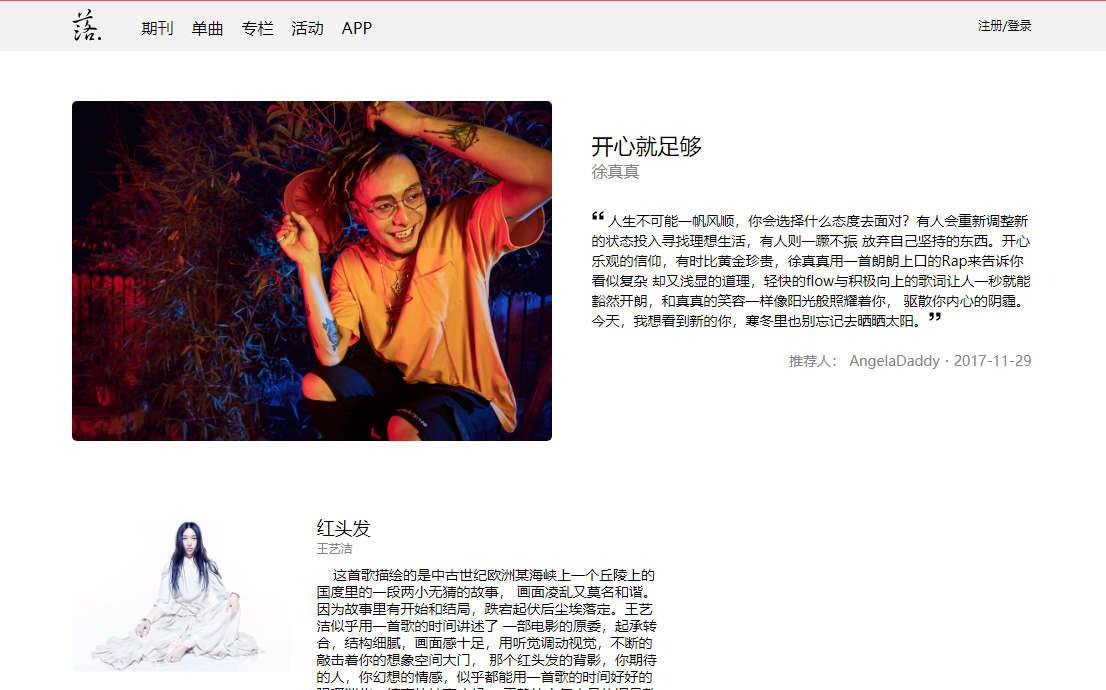
Task: Click the 推荐人 label
Action: [x=813, y=361]
